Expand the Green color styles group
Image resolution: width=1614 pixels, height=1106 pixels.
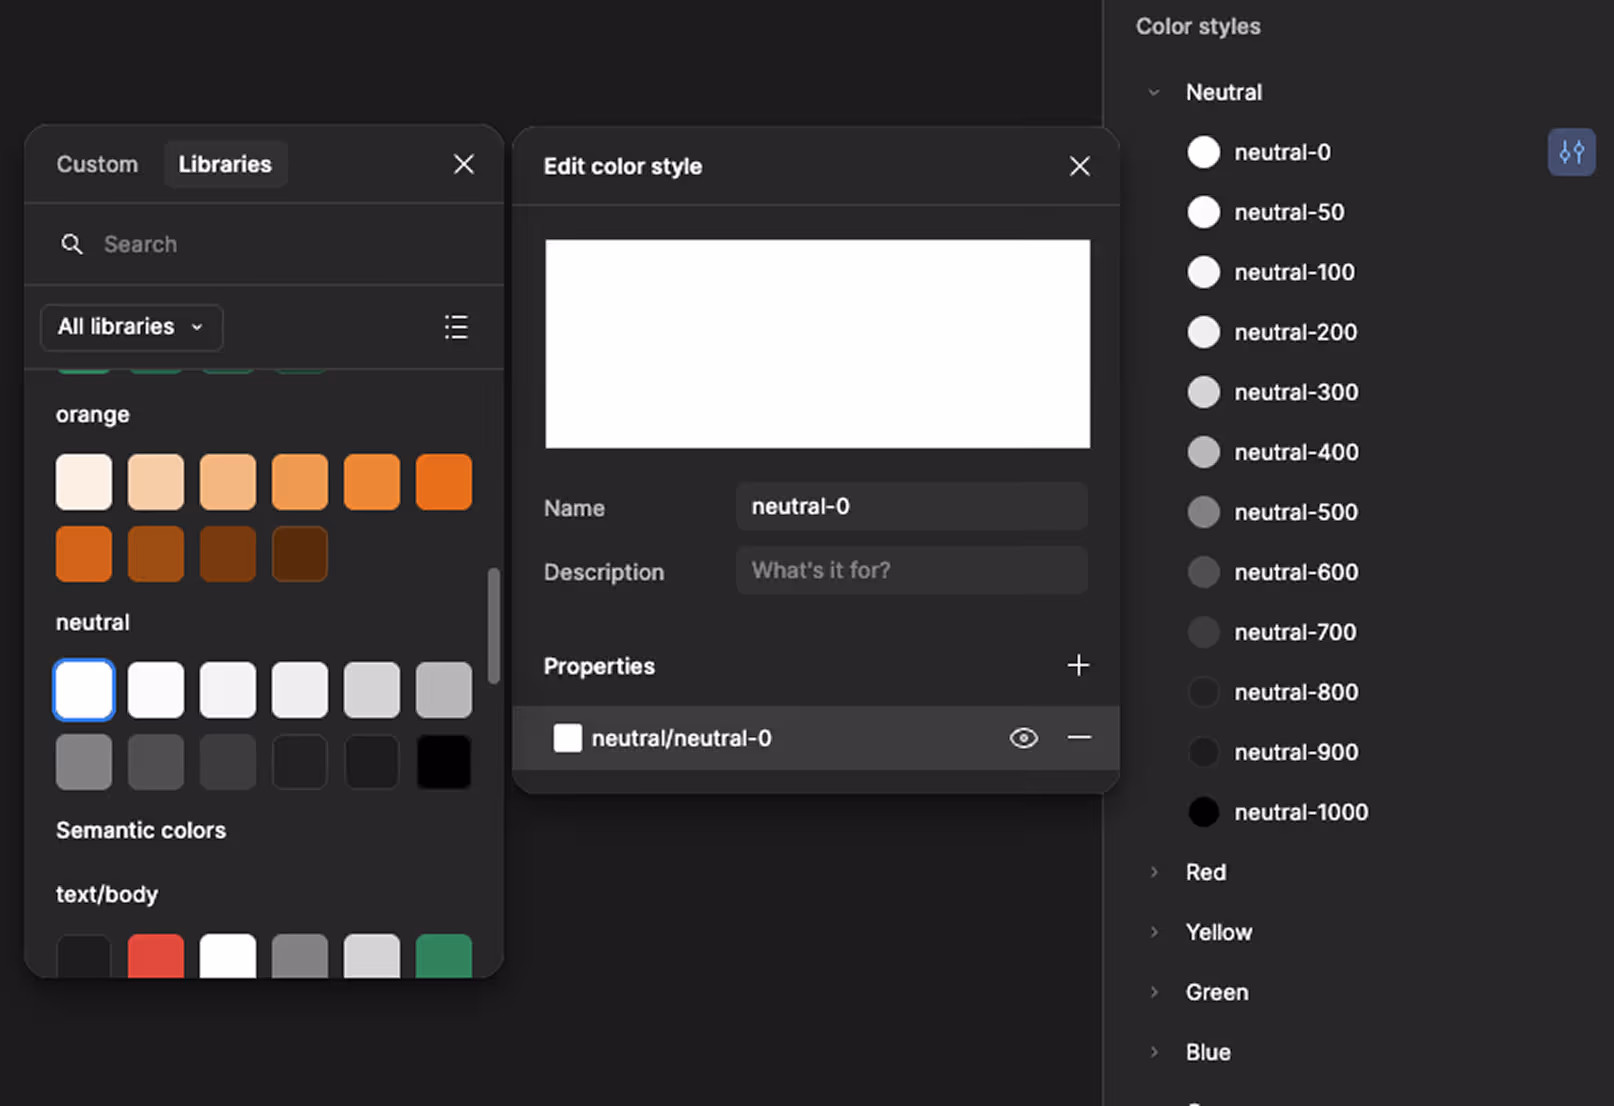point(1154,992)
